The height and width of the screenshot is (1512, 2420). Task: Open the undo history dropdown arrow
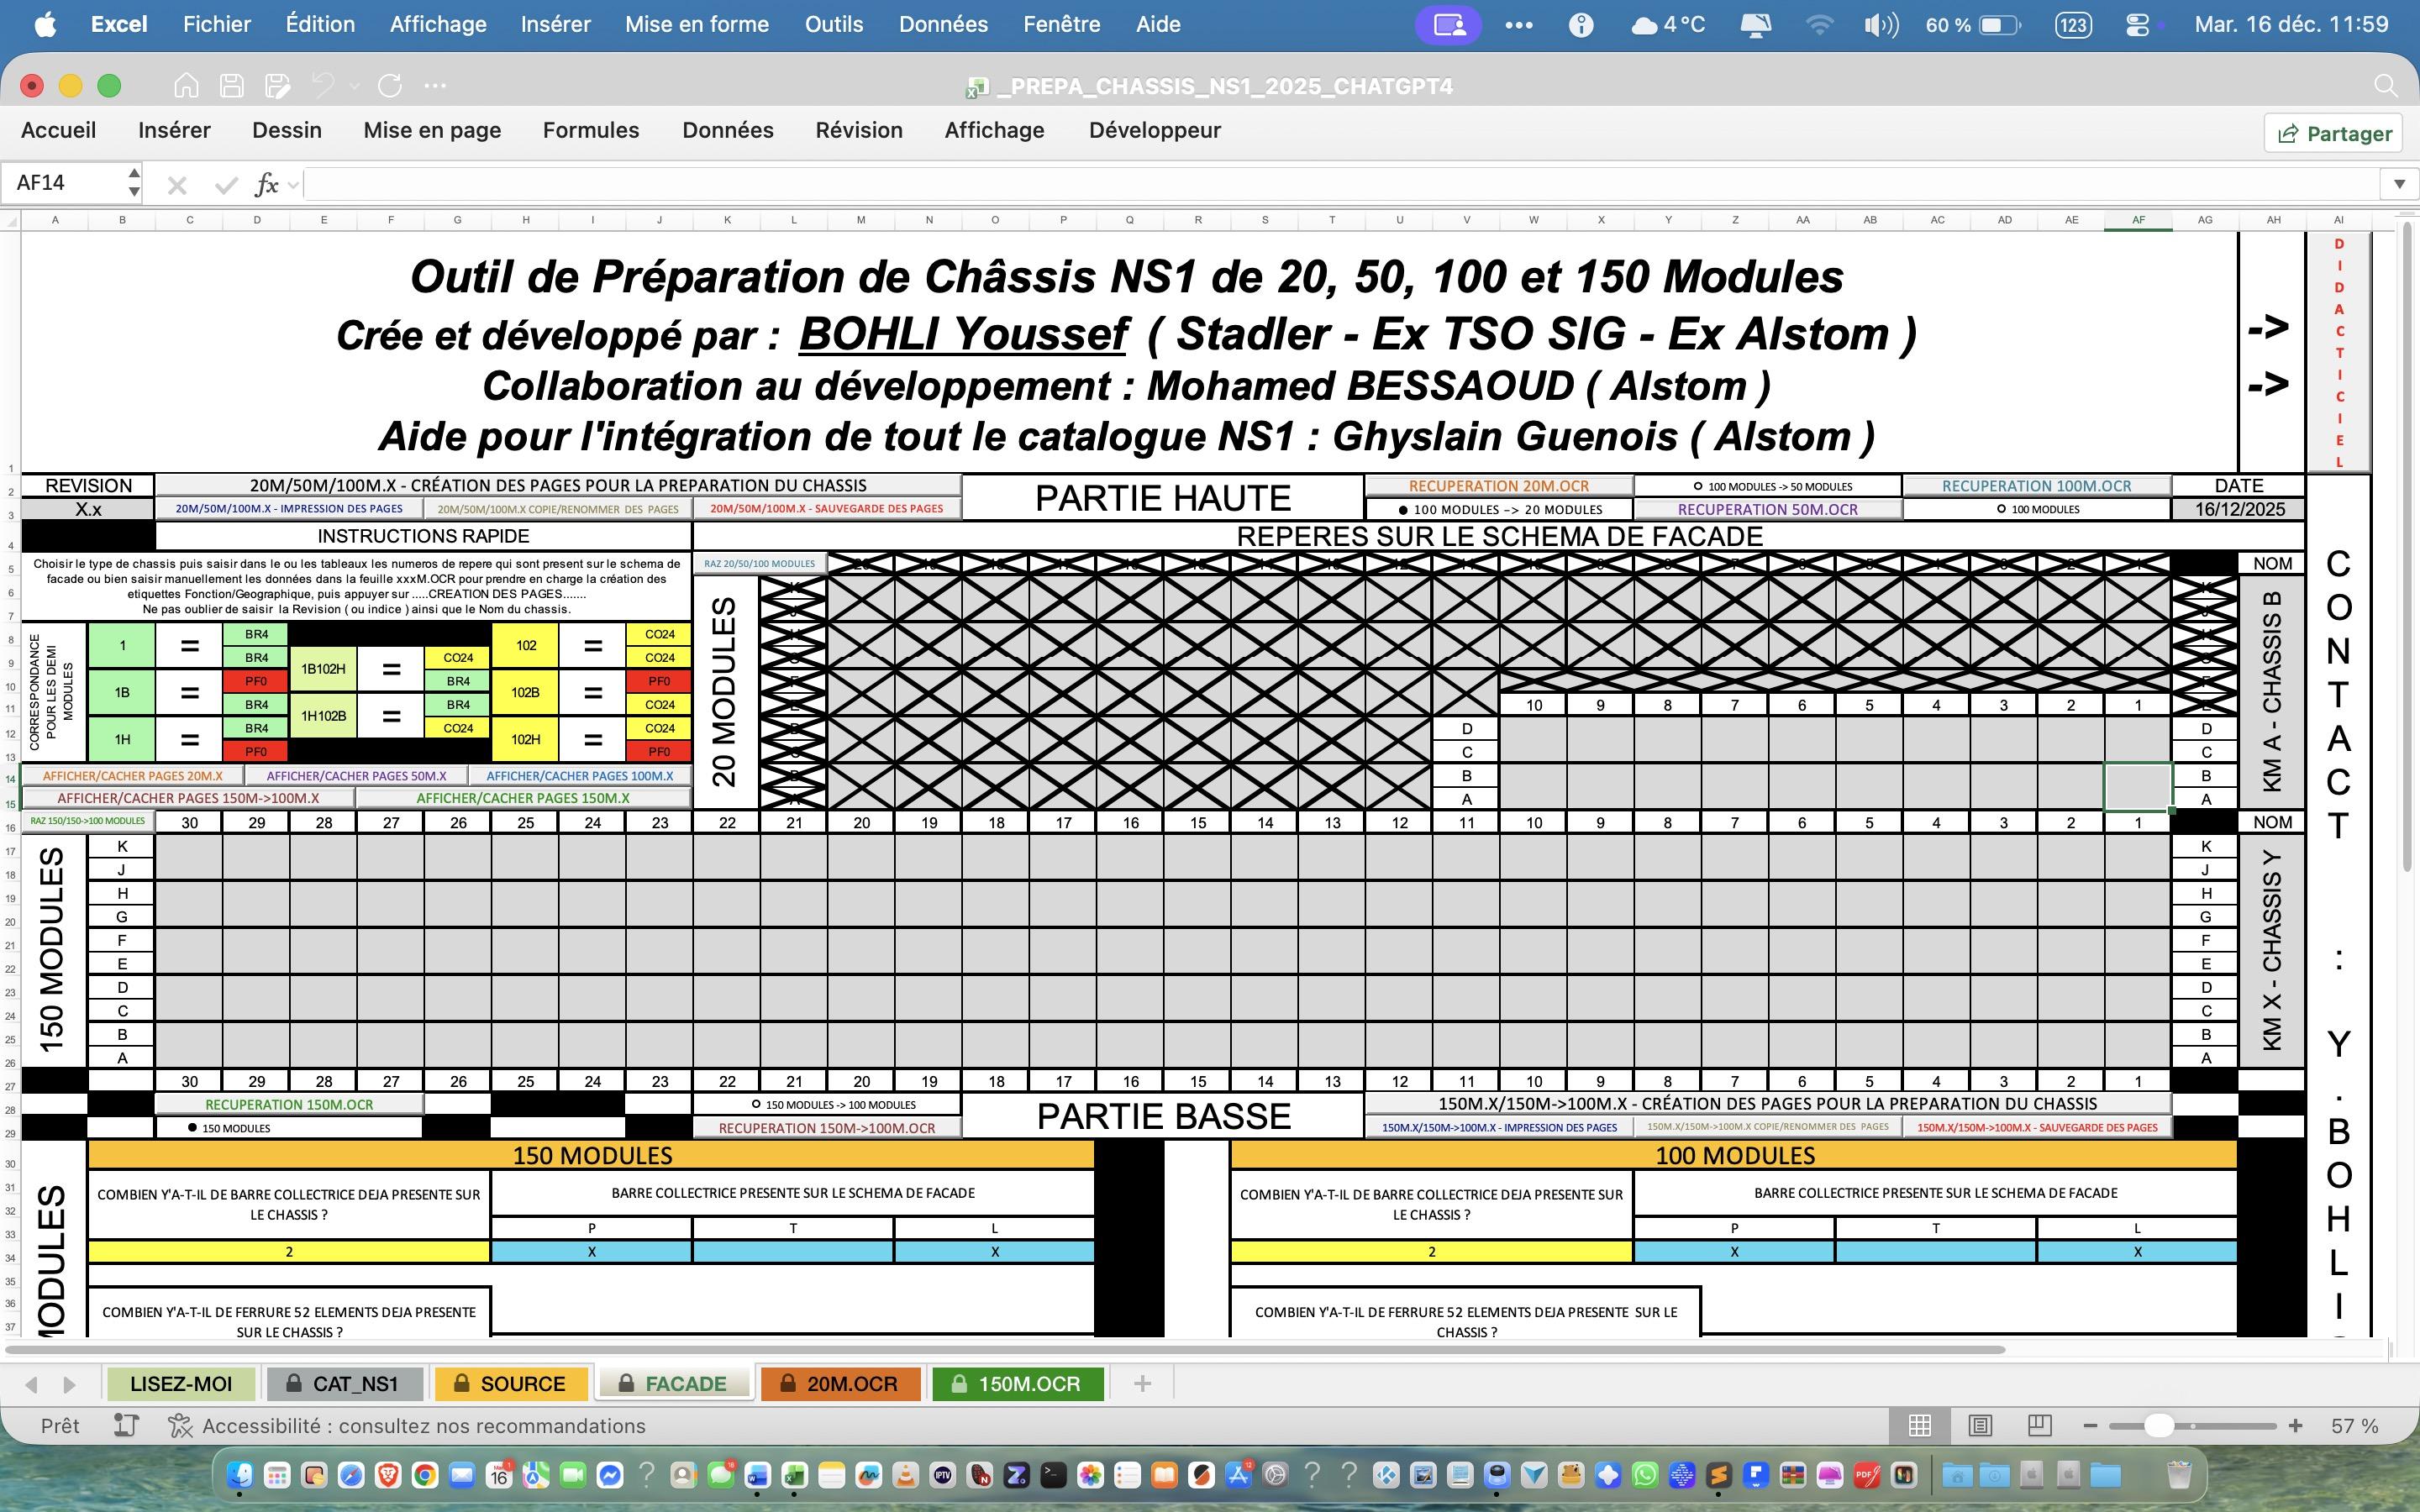(x=354, y=86)
